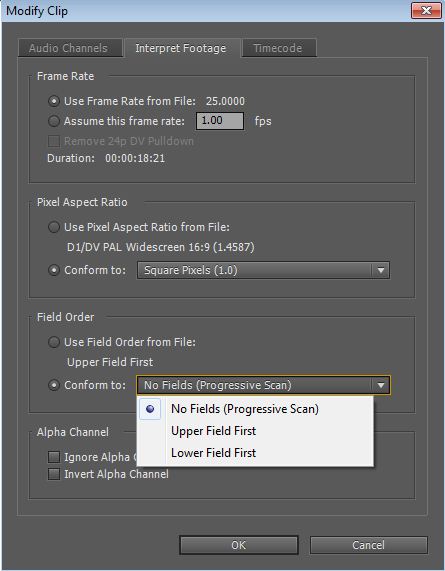Select Use Pixel Aspect Ratio from File
This screenshot has height=571, width=445.
click(x=54, y=227)
